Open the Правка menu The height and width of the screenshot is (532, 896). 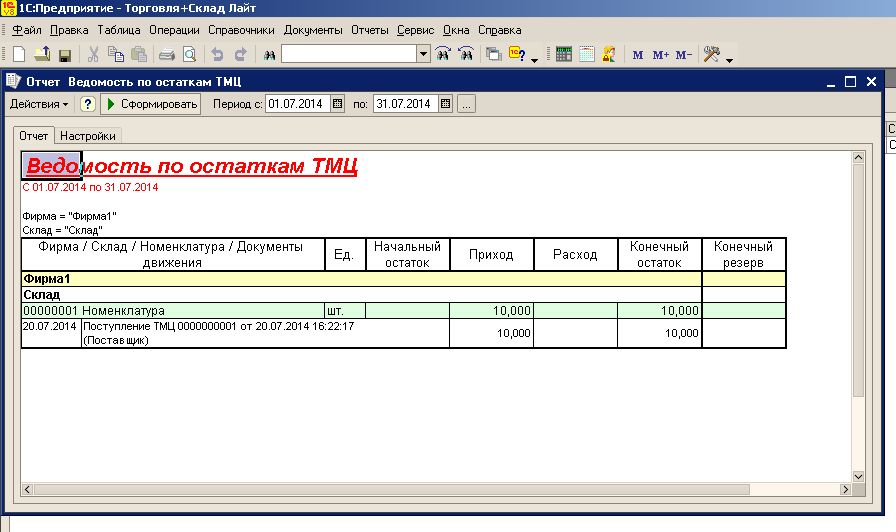[x=69, y=30]
